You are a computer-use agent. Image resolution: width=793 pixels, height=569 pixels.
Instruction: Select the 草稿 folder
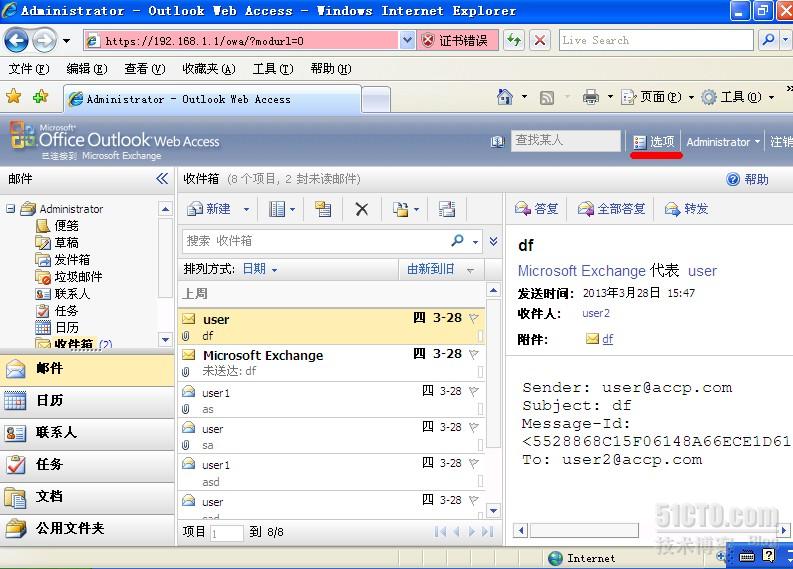pyautogui.click(x=66, y=243)
